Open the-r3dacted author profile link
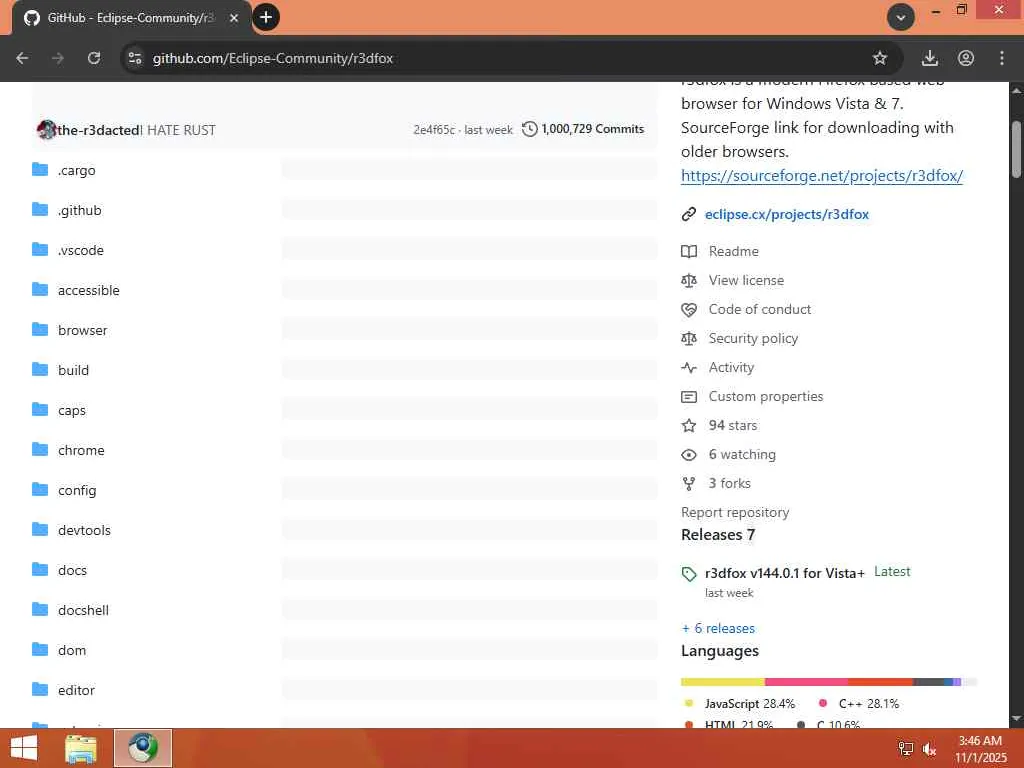 [x=98, y=130]
